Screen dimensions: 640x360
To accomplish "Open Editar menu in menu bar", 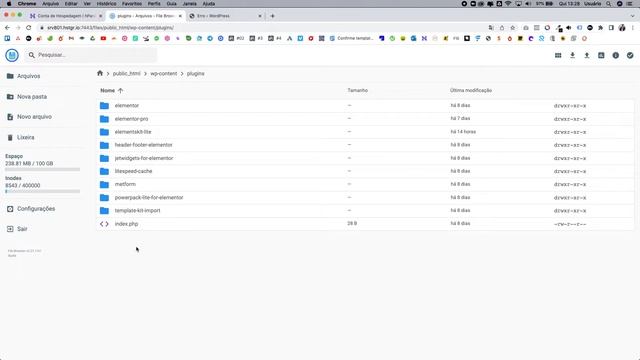I will [71, 4].
